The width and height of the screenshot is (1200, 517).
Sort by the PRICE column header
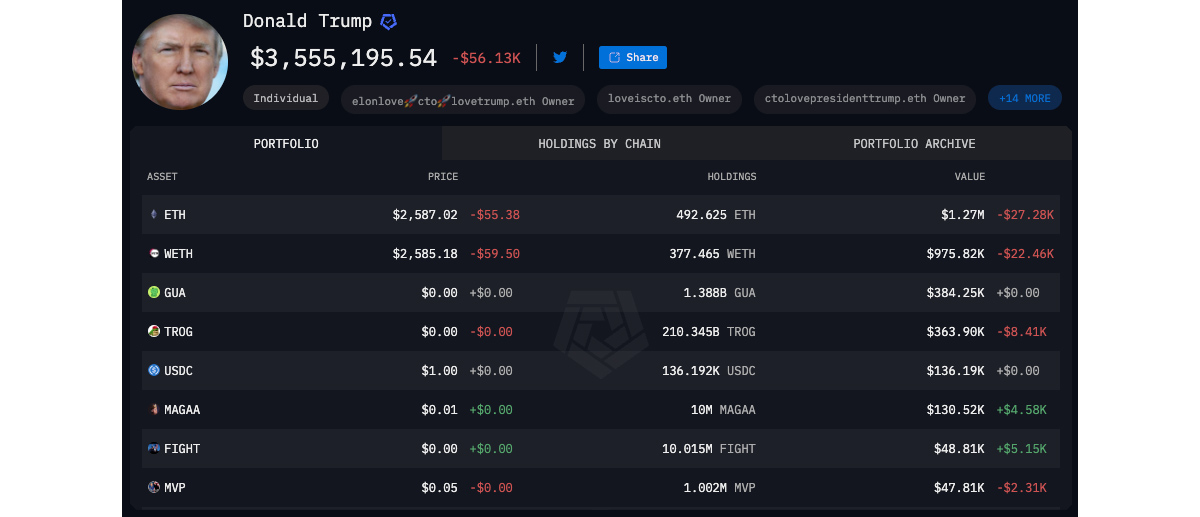(x=443, y=177)
